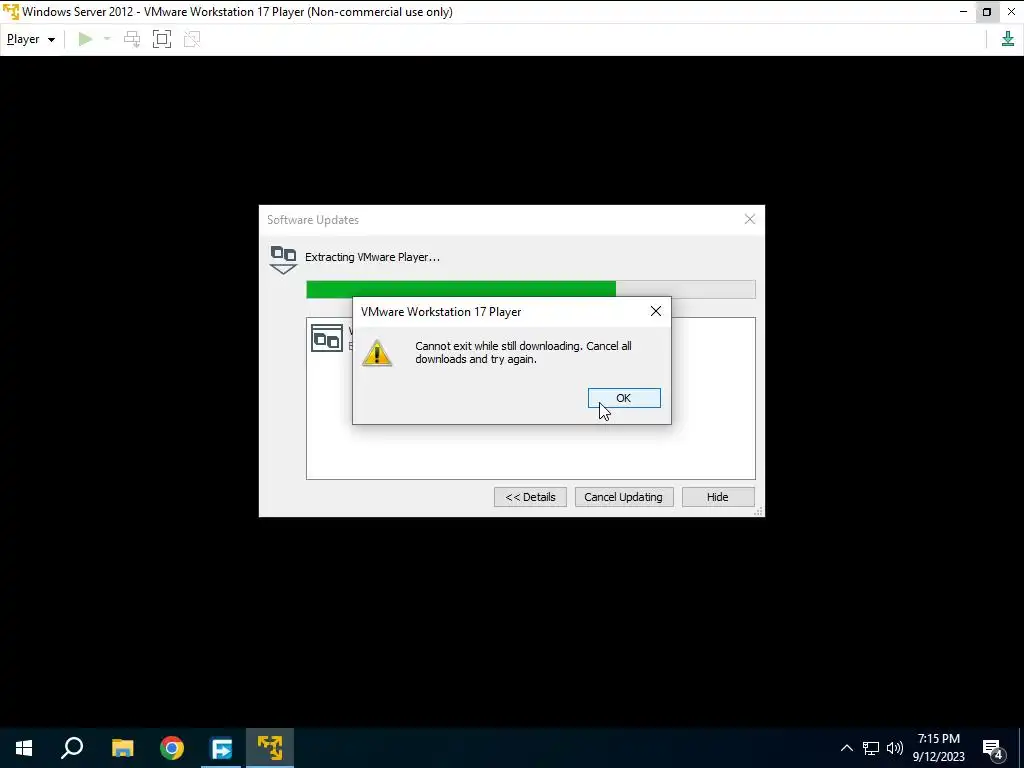Click the Send Ctrl+Alt+Del toolbar icon
1024x768 pixels.
click(132, 39)
